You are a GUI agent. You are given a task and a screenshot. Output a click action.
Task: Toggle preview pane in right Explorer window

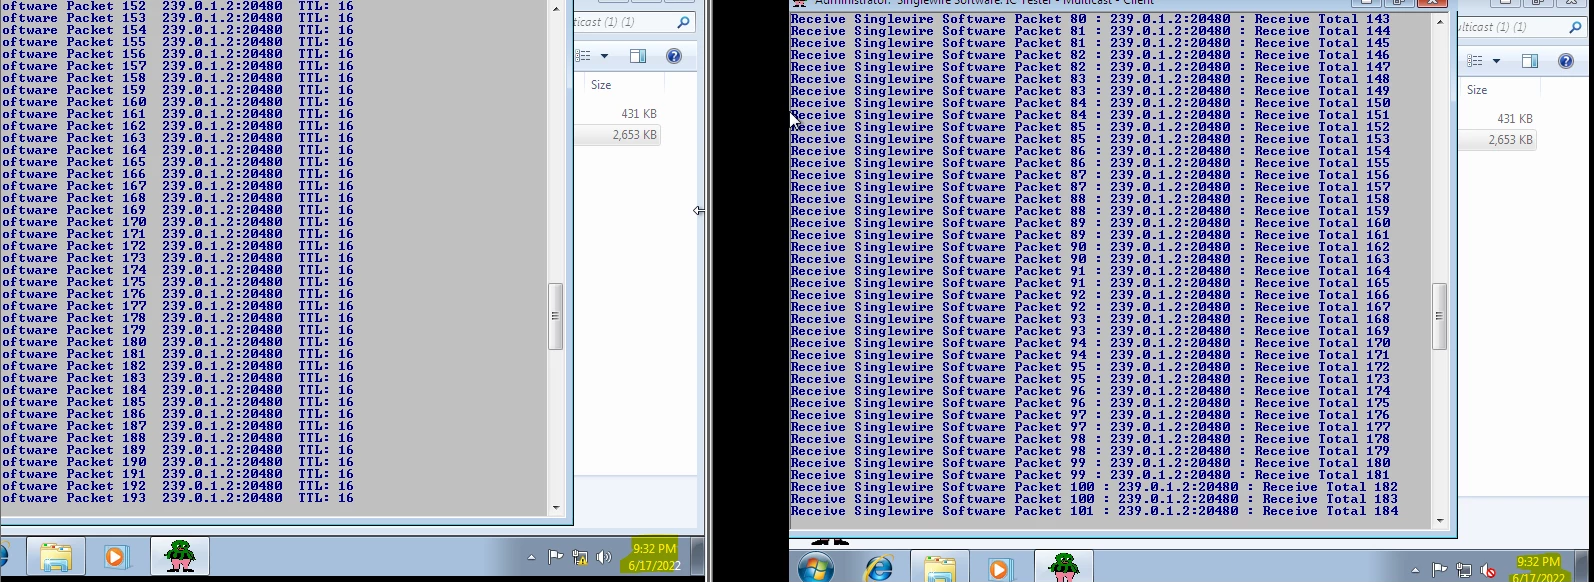click(1530, 61)
